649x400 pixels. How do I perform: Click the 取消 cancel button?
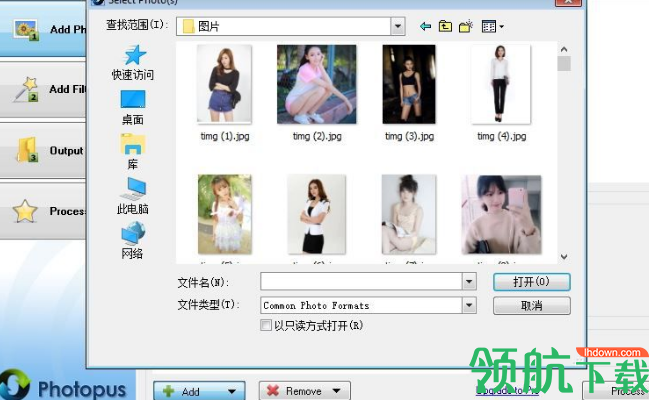(x=531, y=306)
